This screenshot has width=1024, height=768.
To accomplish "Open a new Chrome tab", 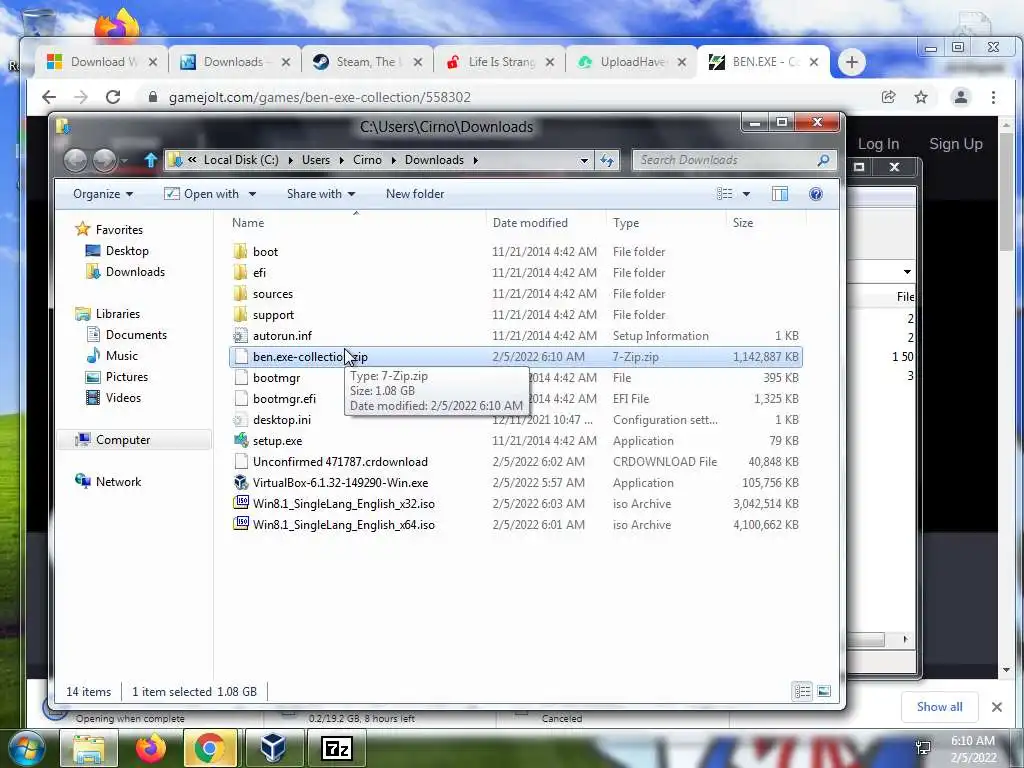I will point(851,62).
